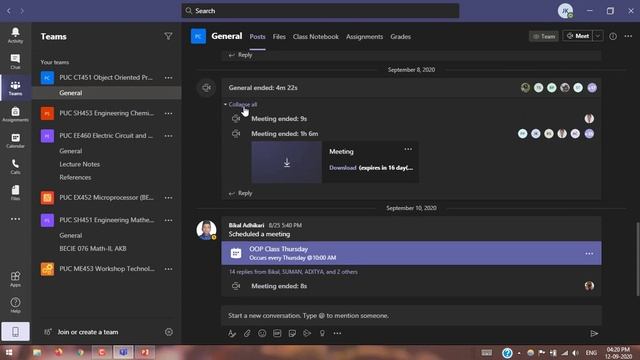Reply to the General ended thread
Viewport: 640px width, 360px height.
pyautogui.click(x=240, y=193)
